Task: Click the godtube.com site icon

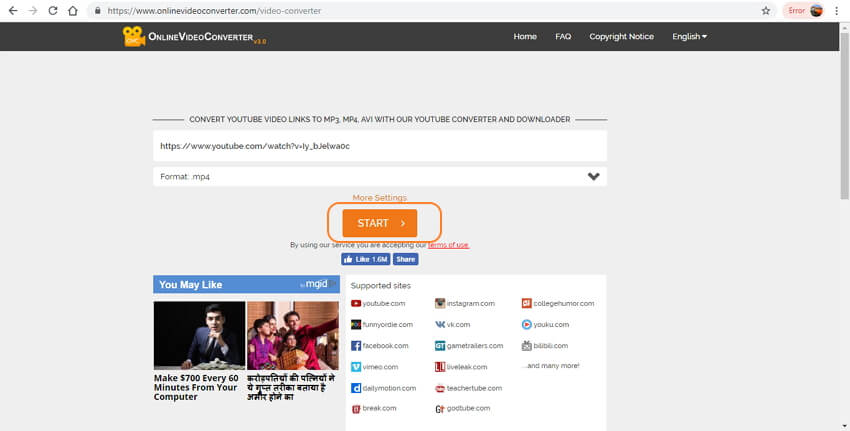Action: [x=440, y=409]
